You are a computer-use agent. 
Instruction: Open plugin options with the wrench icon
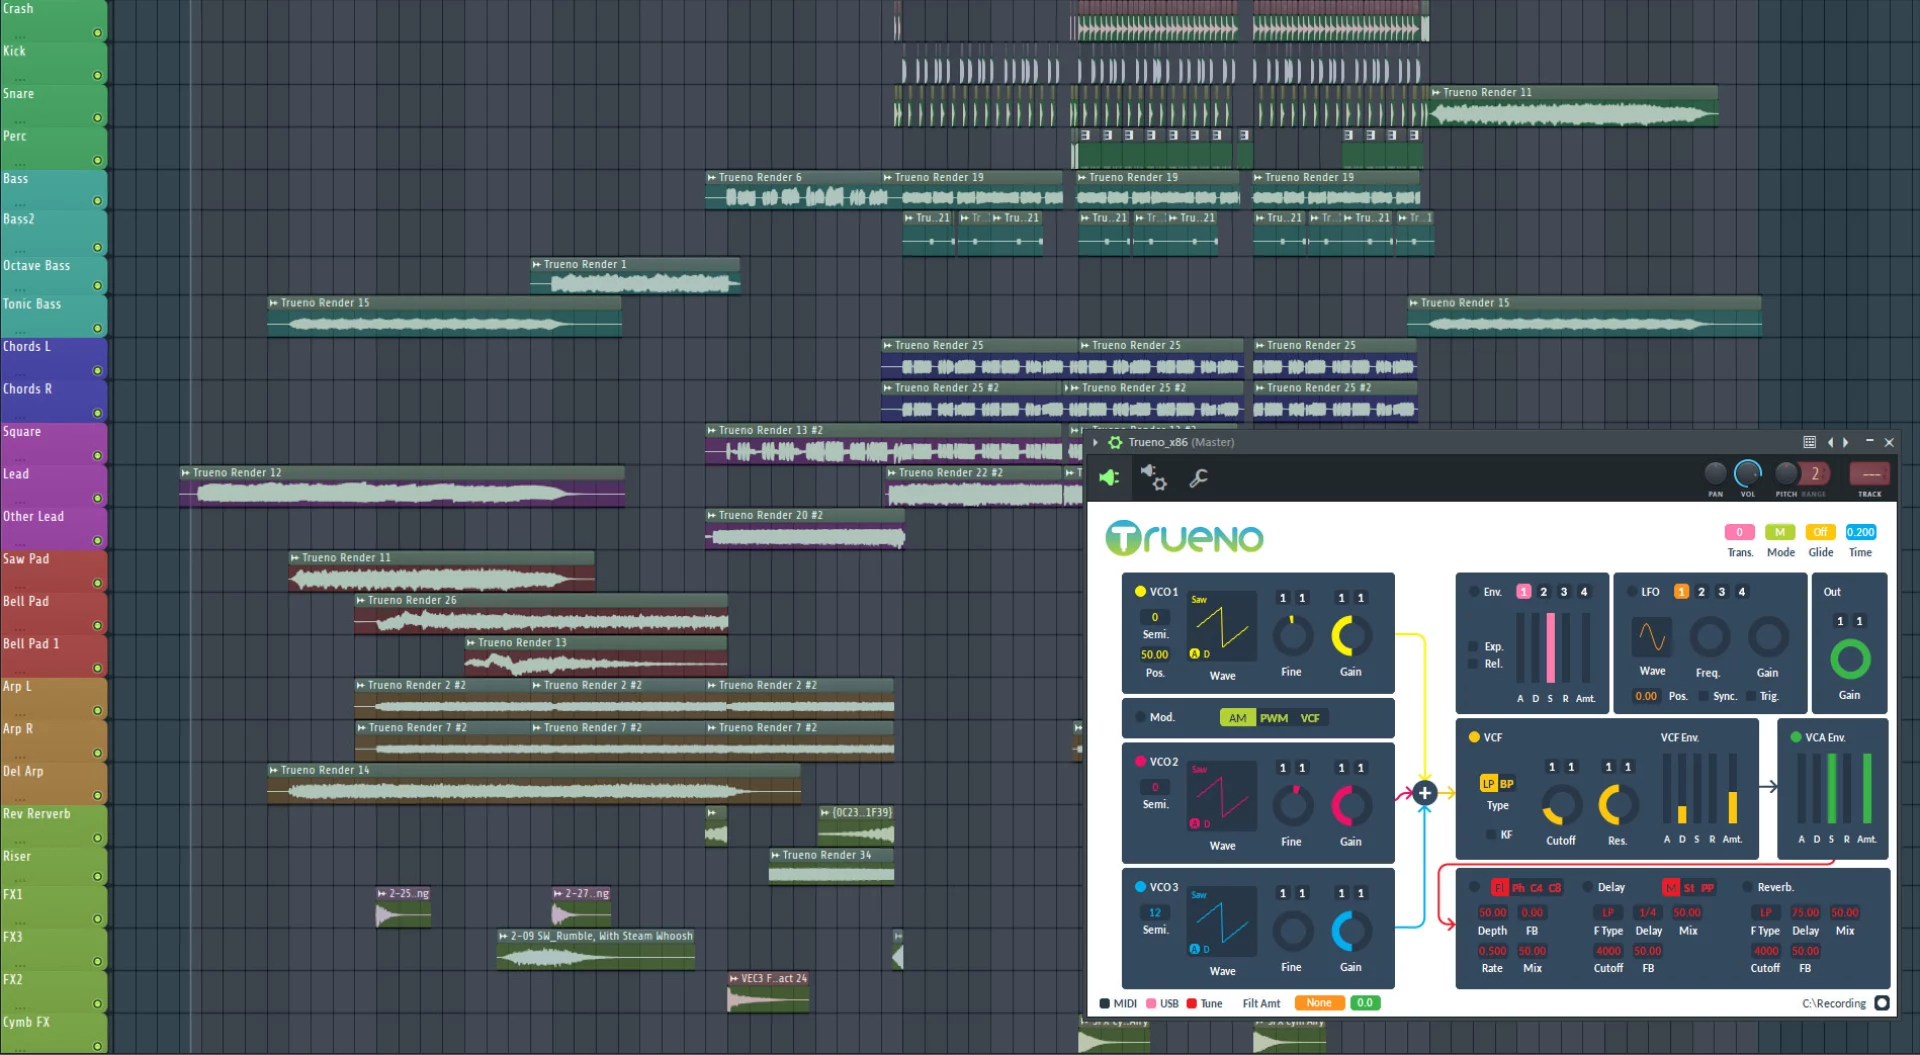point(1198,478)
